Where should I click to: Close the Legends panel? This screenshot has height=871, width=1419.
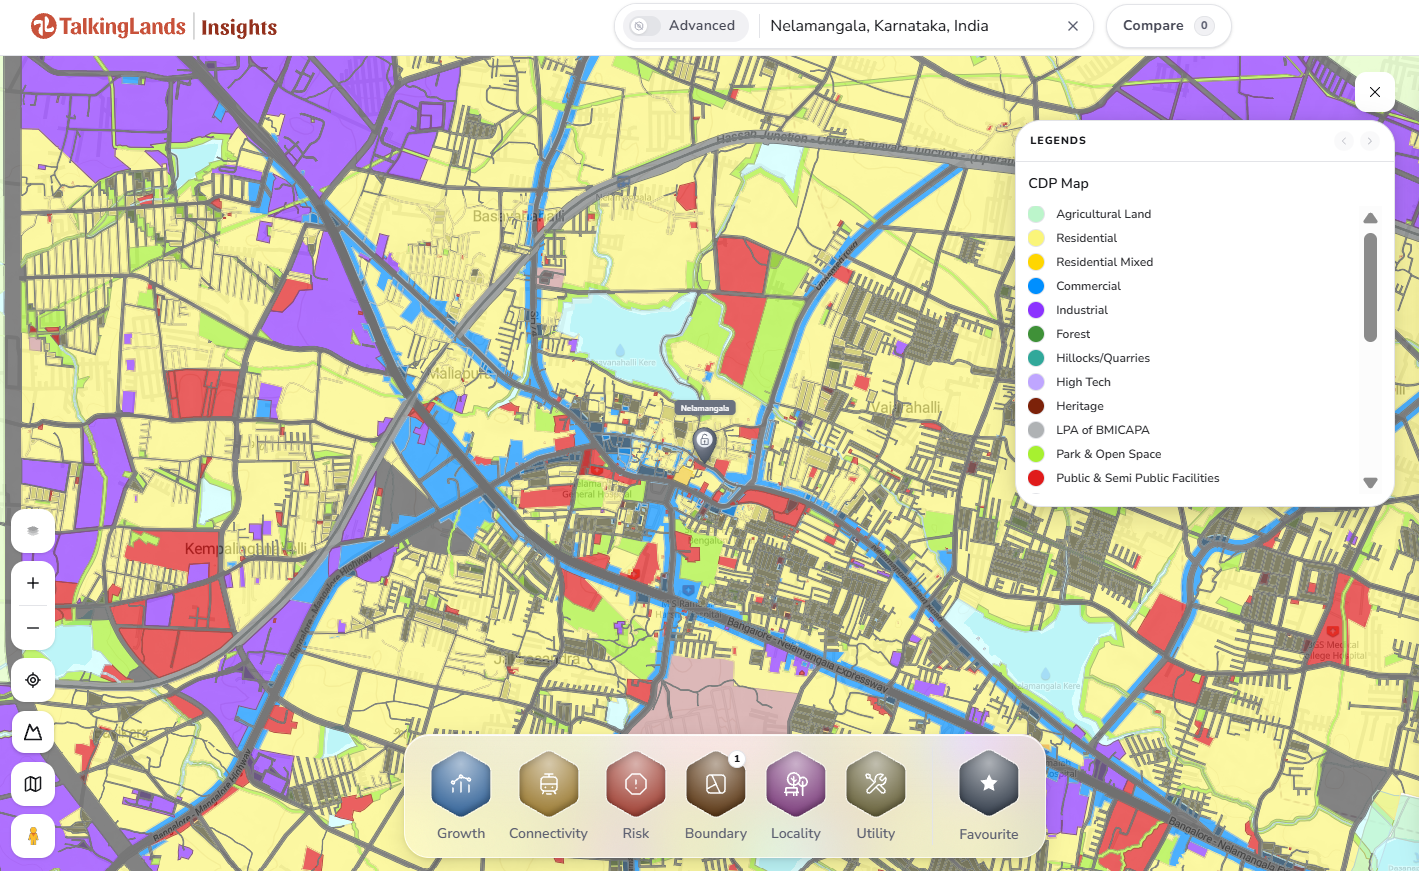pyautogui.click(x=1375, y=92)
